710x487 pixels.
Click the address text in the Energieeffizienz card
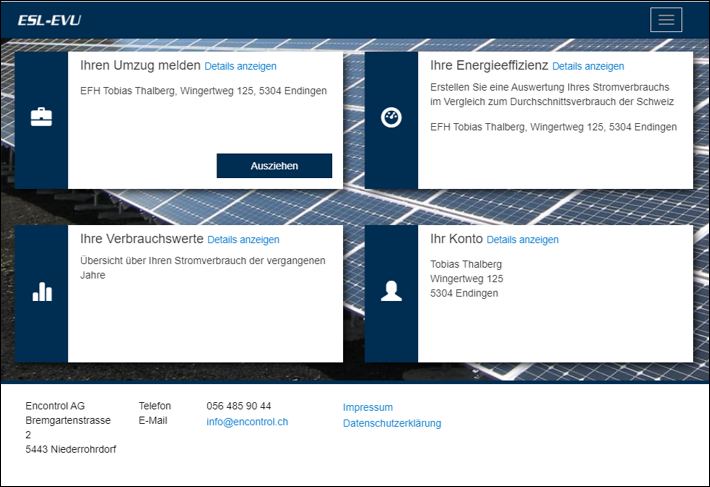[553, 127]
